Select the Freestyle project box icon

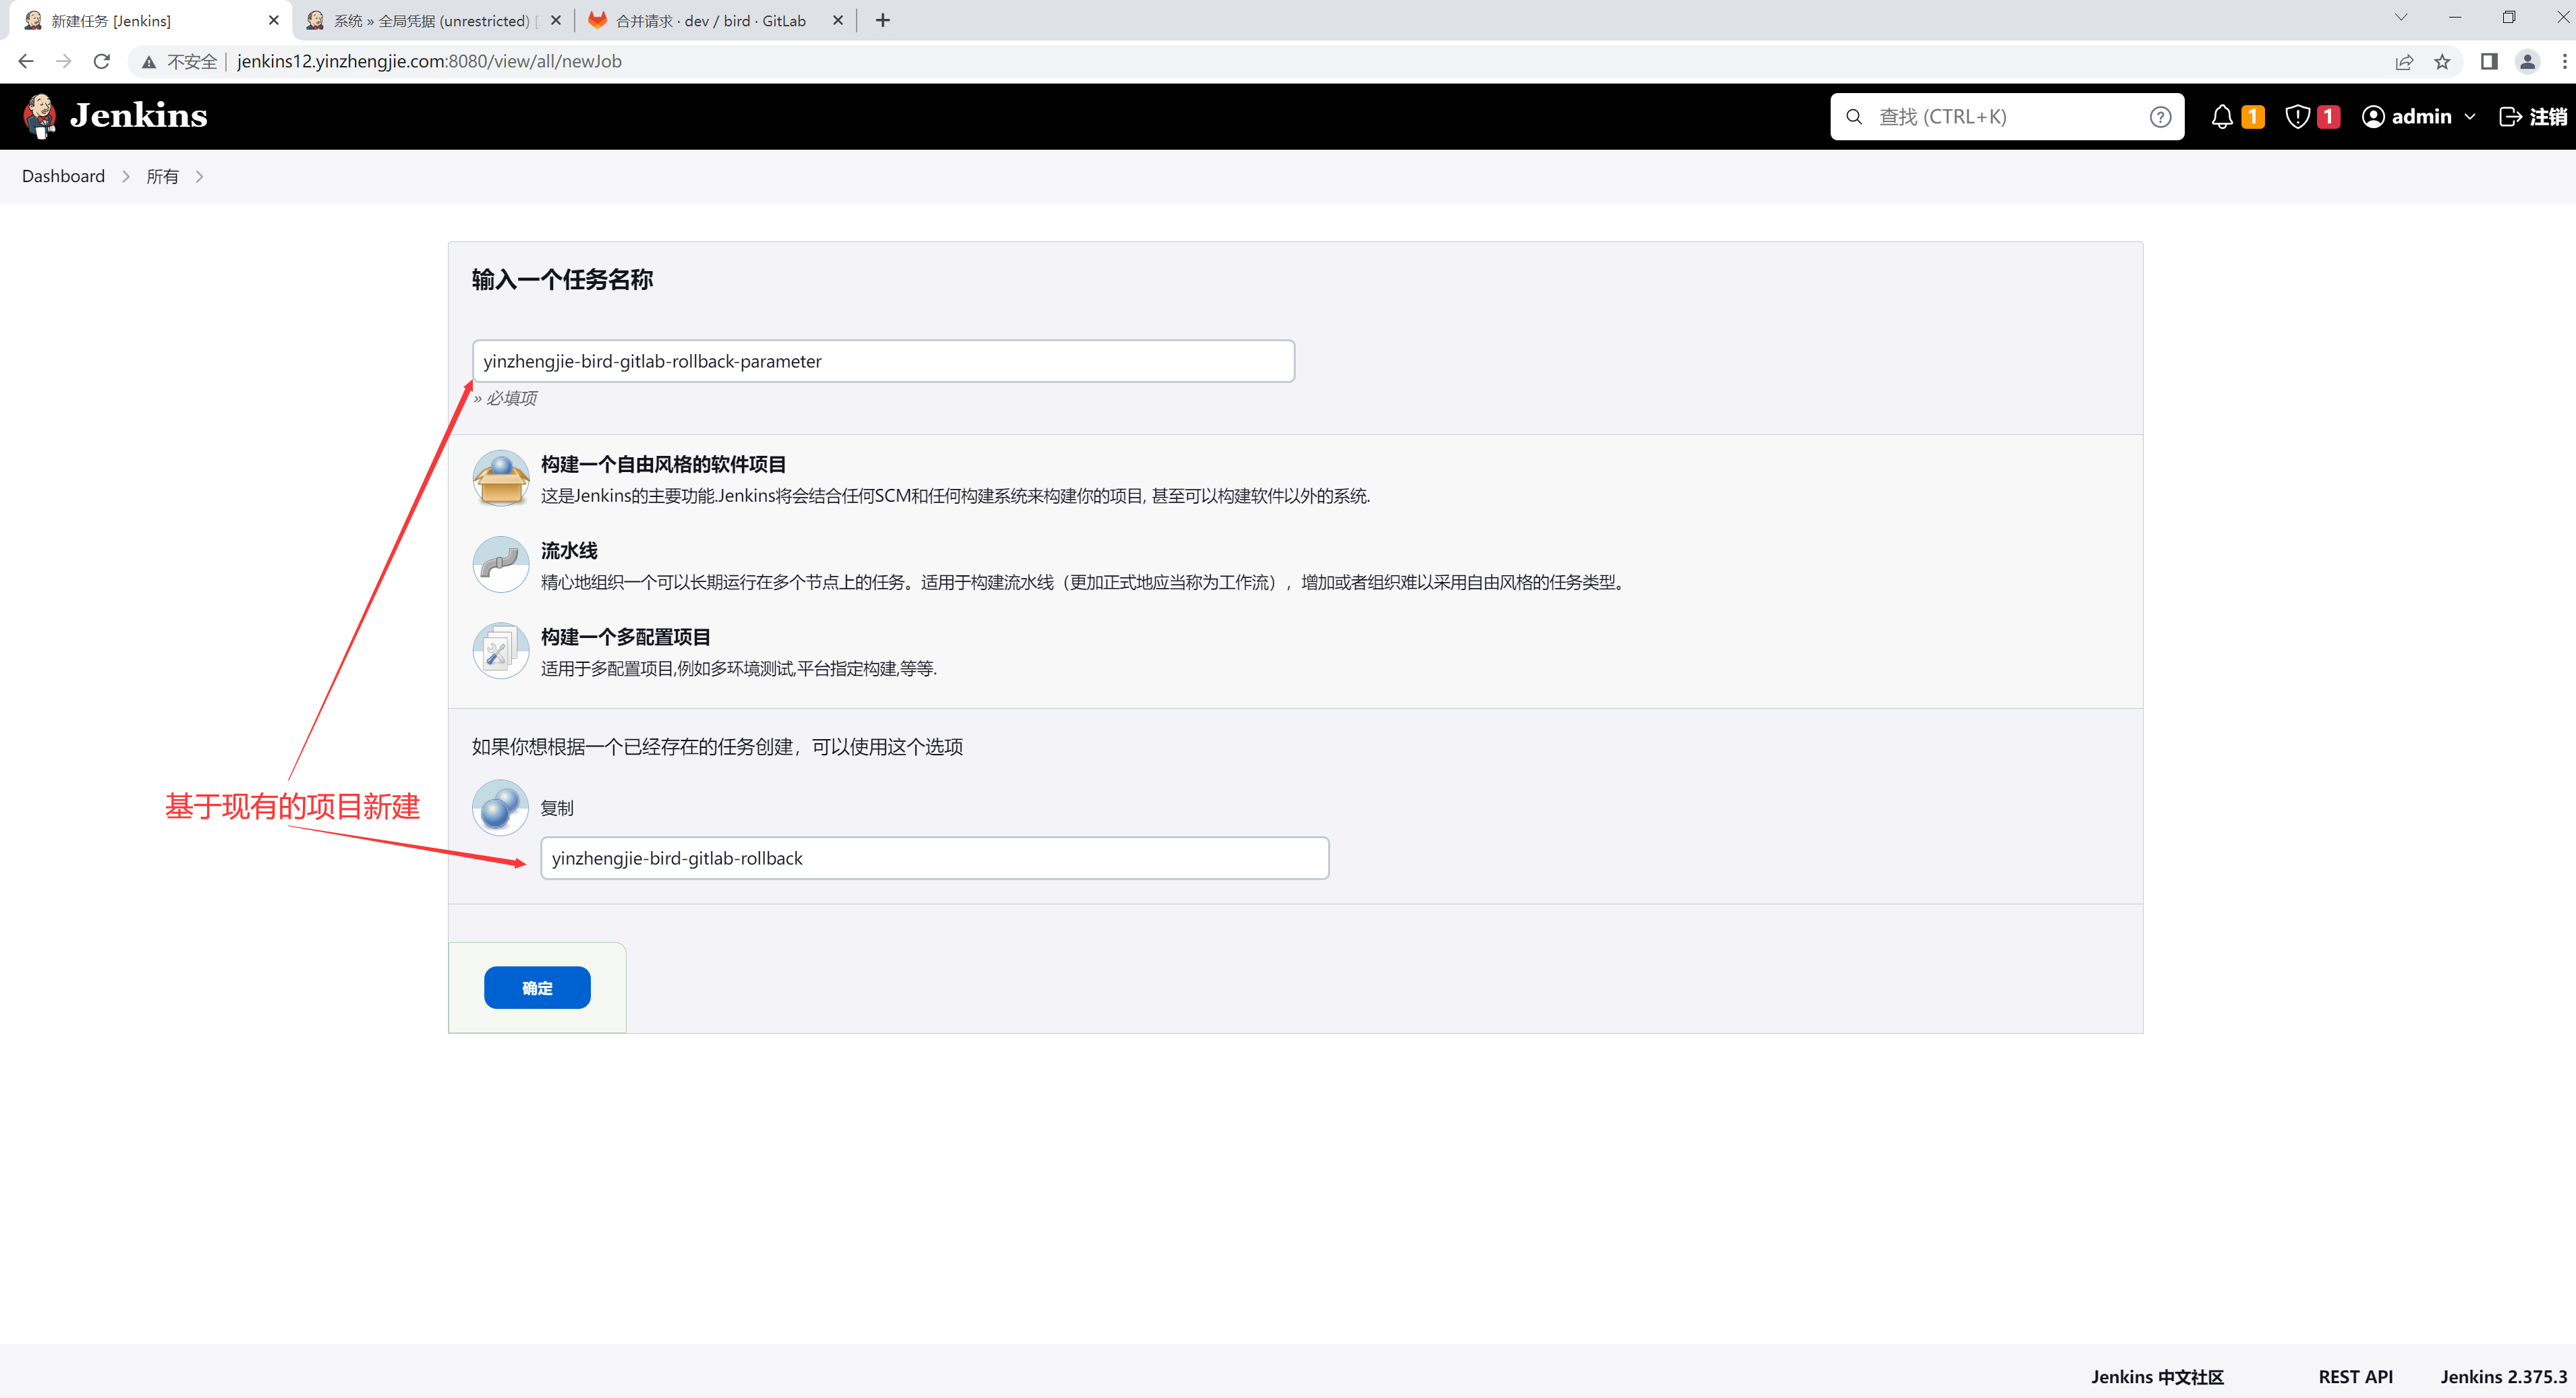click(x=500, y=478)
